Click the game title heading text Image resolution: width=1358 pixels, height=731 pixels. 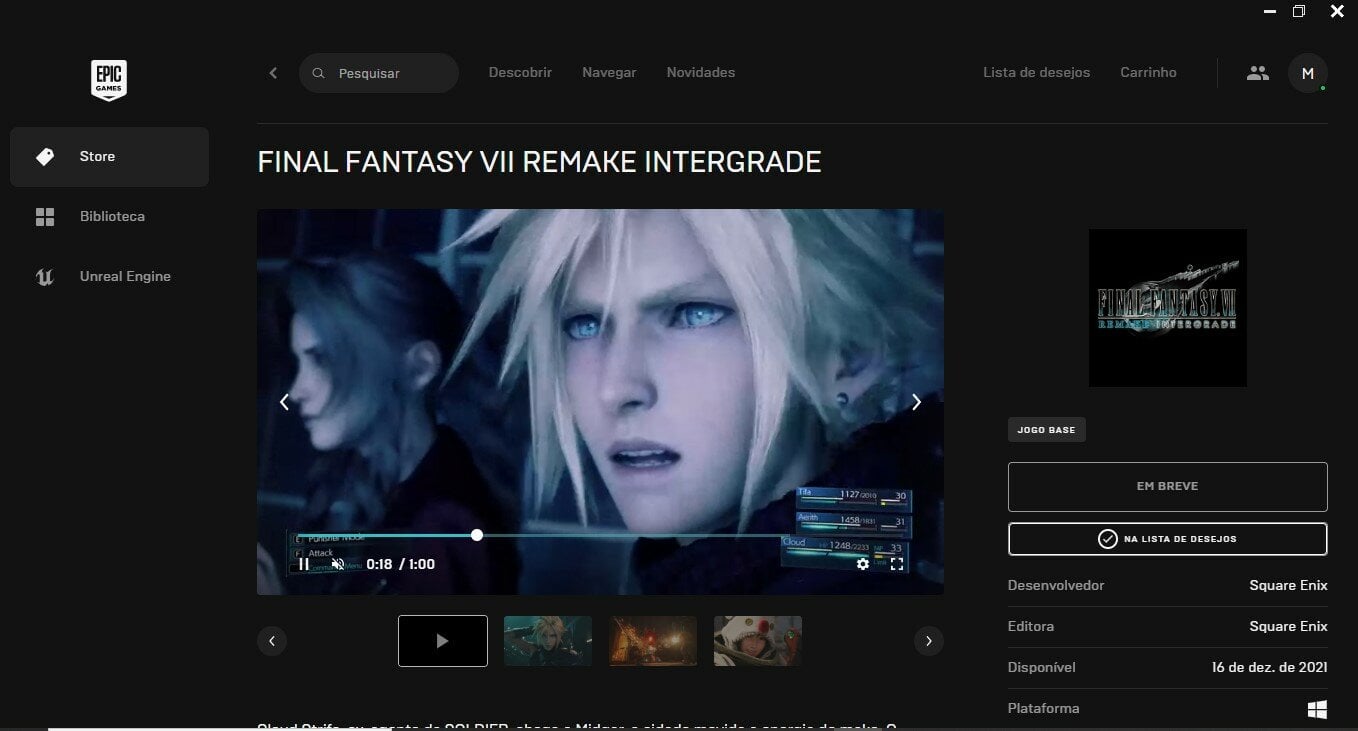pos(539,162)
